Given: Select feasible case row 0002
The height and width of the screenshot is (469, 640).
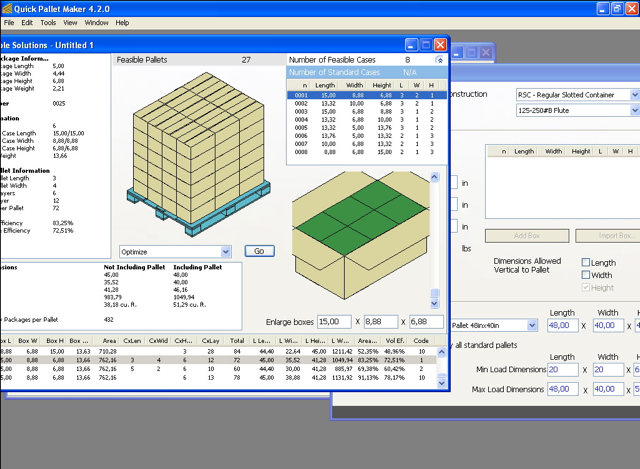Looking at the screenshot, I should 367,103.
